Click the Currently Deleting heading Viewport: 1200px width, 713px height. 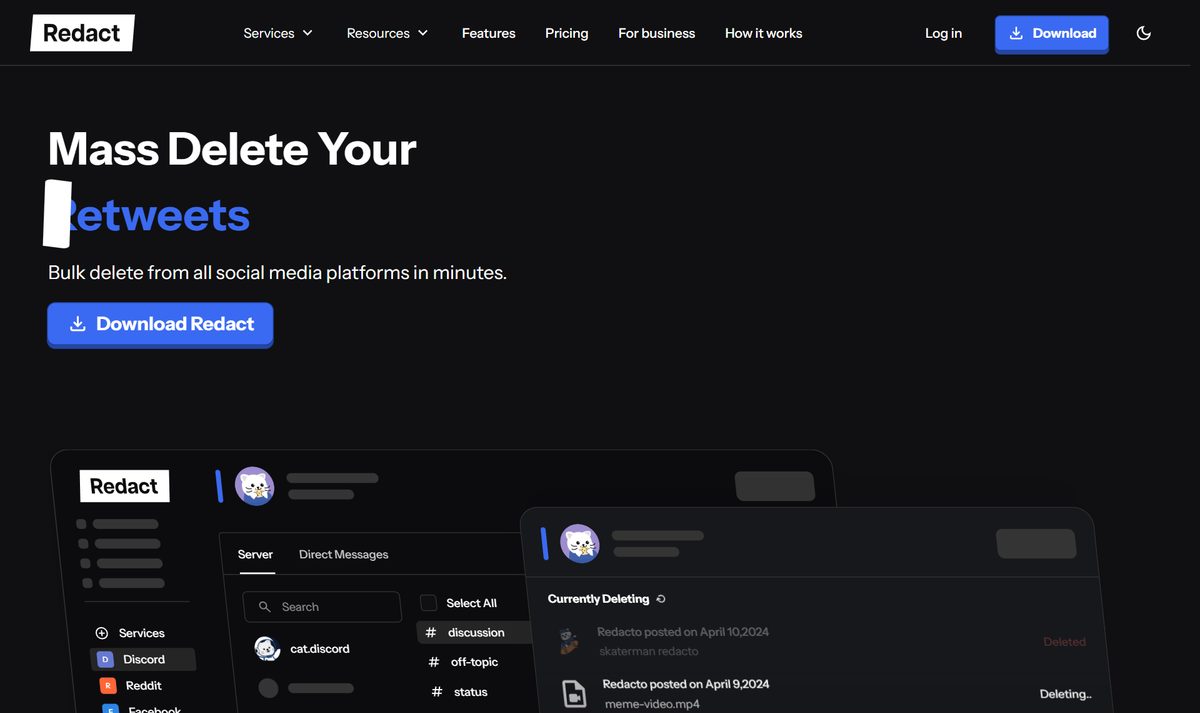(x=598, y=599)
